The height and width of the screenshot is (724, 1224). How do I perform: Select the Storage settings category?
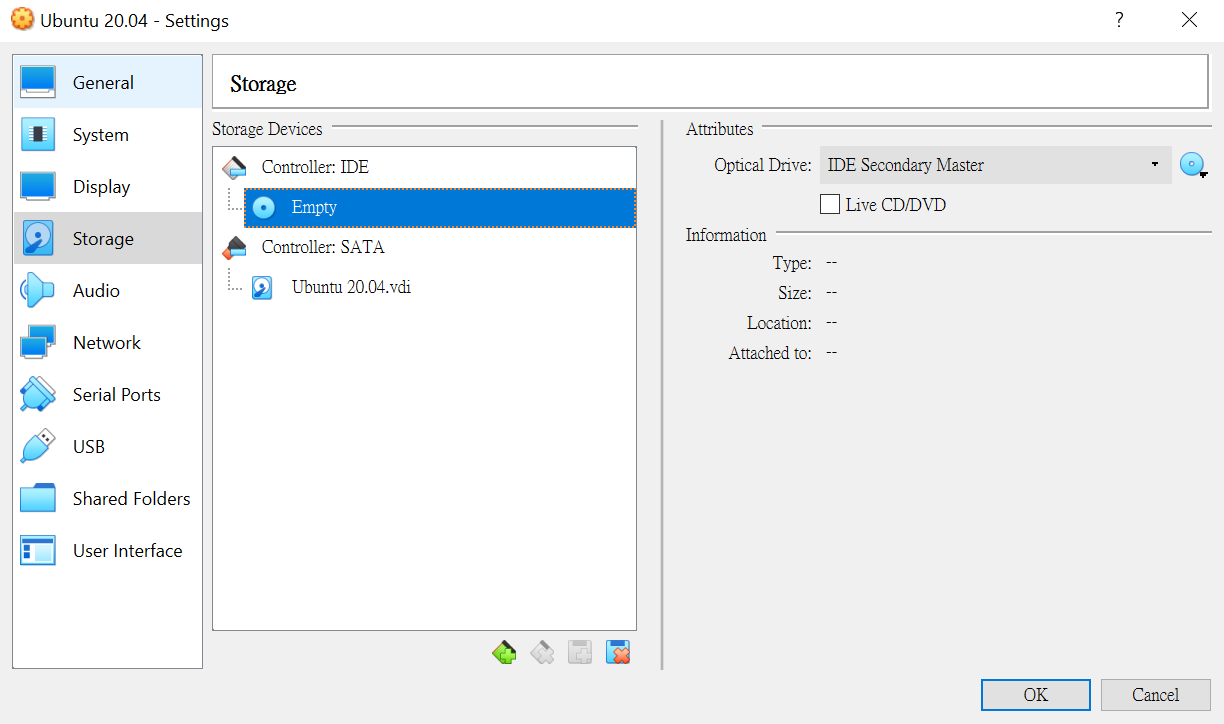(x=107, y=239)
